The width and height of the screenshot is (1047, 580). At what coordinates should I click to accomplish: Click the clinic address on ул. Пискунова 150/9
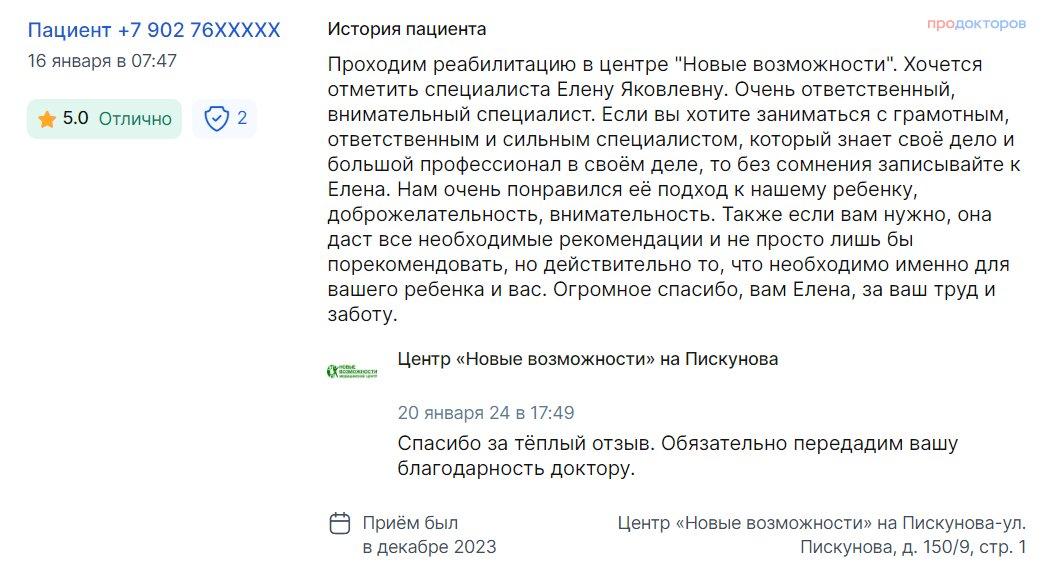[x=821, y=535]
